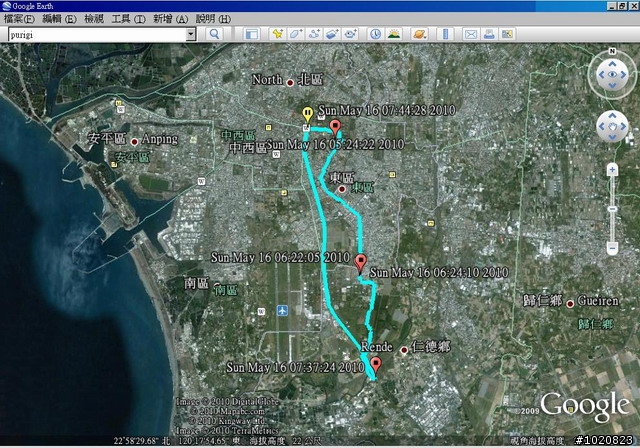Viewport: 640px width, 448px height.
Task: Click the search field containing purigi
Action: coord(97,35)
